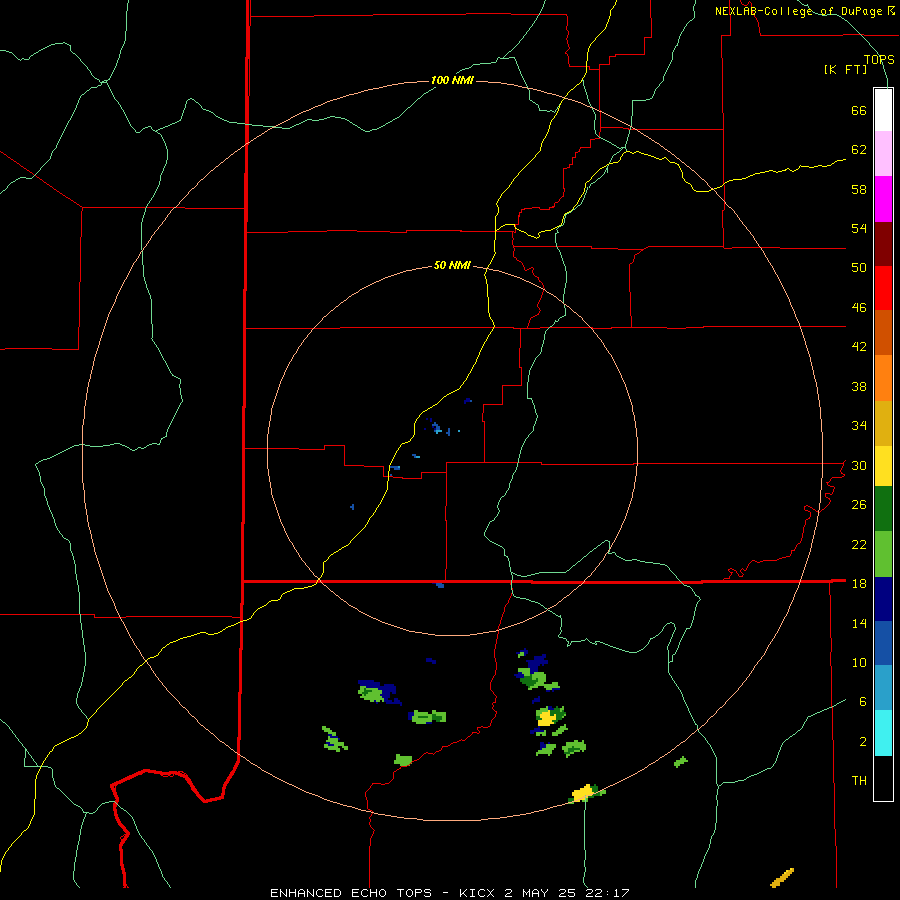The height and width of the screenshot is (900, 900).
Task: Click the white swatch in the tops legend
Action: pyautogui.click(x=883, y=110)
